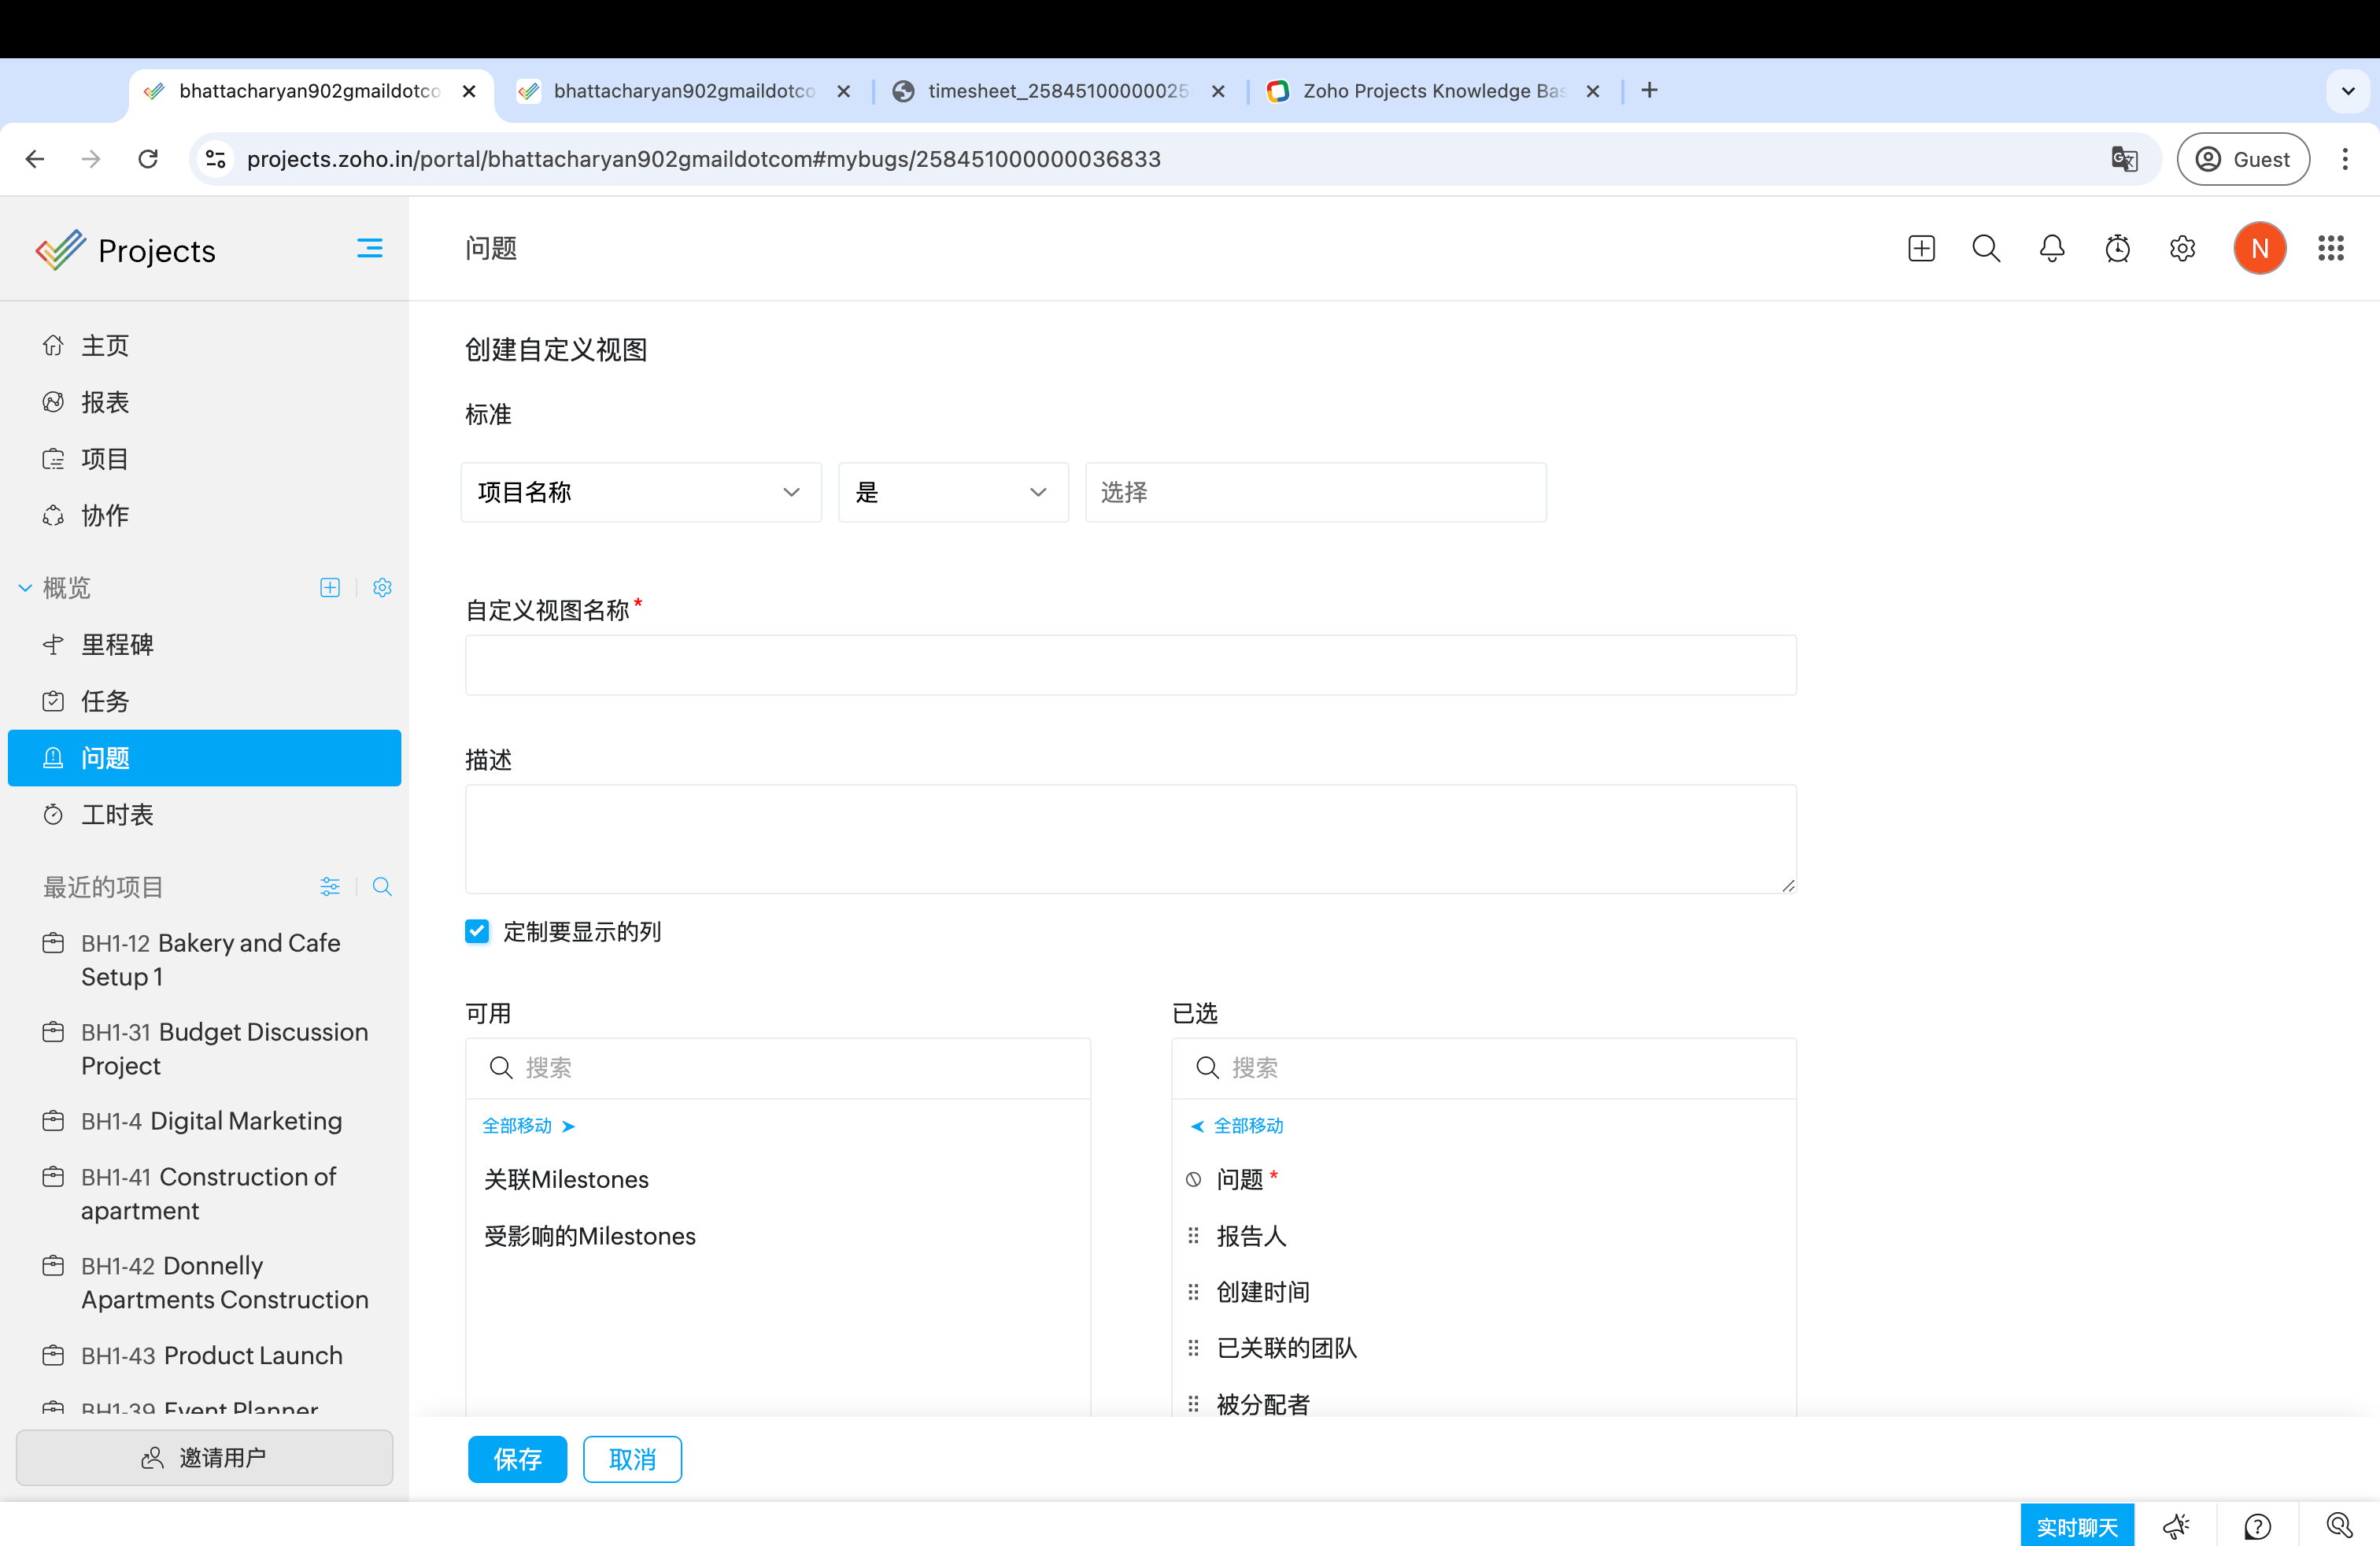Click the quick add plus icon in header
Viewport: 2380px width, 1546px height.
click(1920, 248)
